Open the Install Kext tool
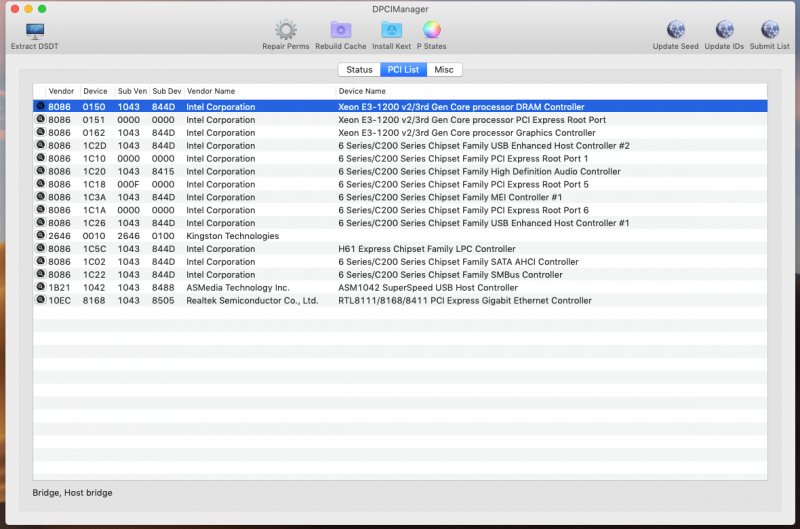 391,30
